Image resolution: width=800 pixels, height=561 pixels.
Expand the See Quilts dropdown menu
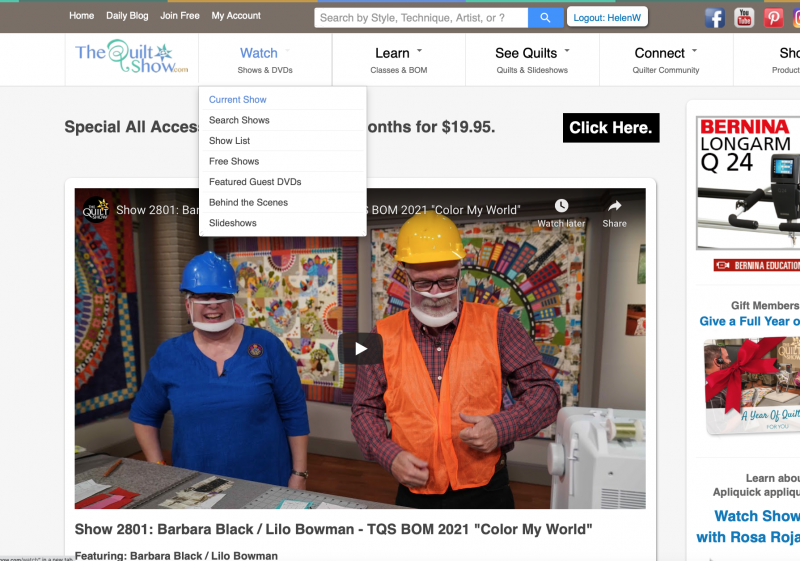531,53
